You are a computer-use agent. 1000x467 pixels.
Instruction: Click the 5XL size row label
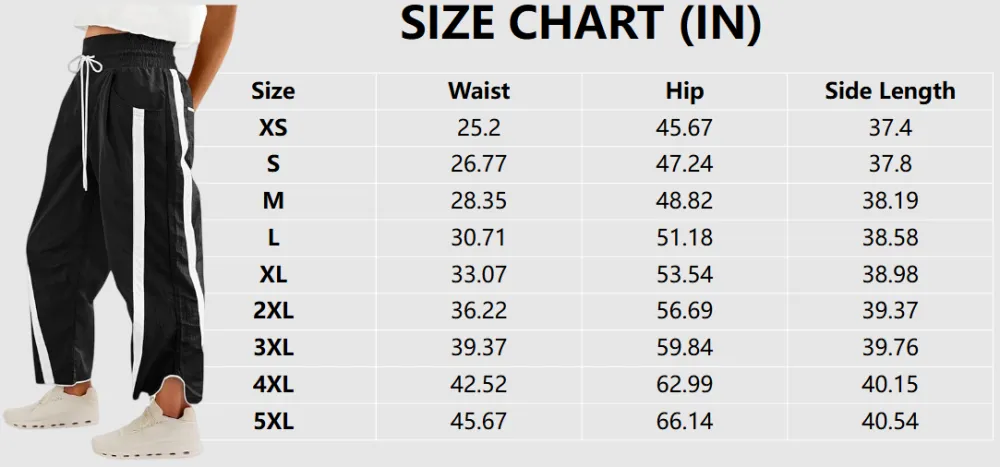273,421
